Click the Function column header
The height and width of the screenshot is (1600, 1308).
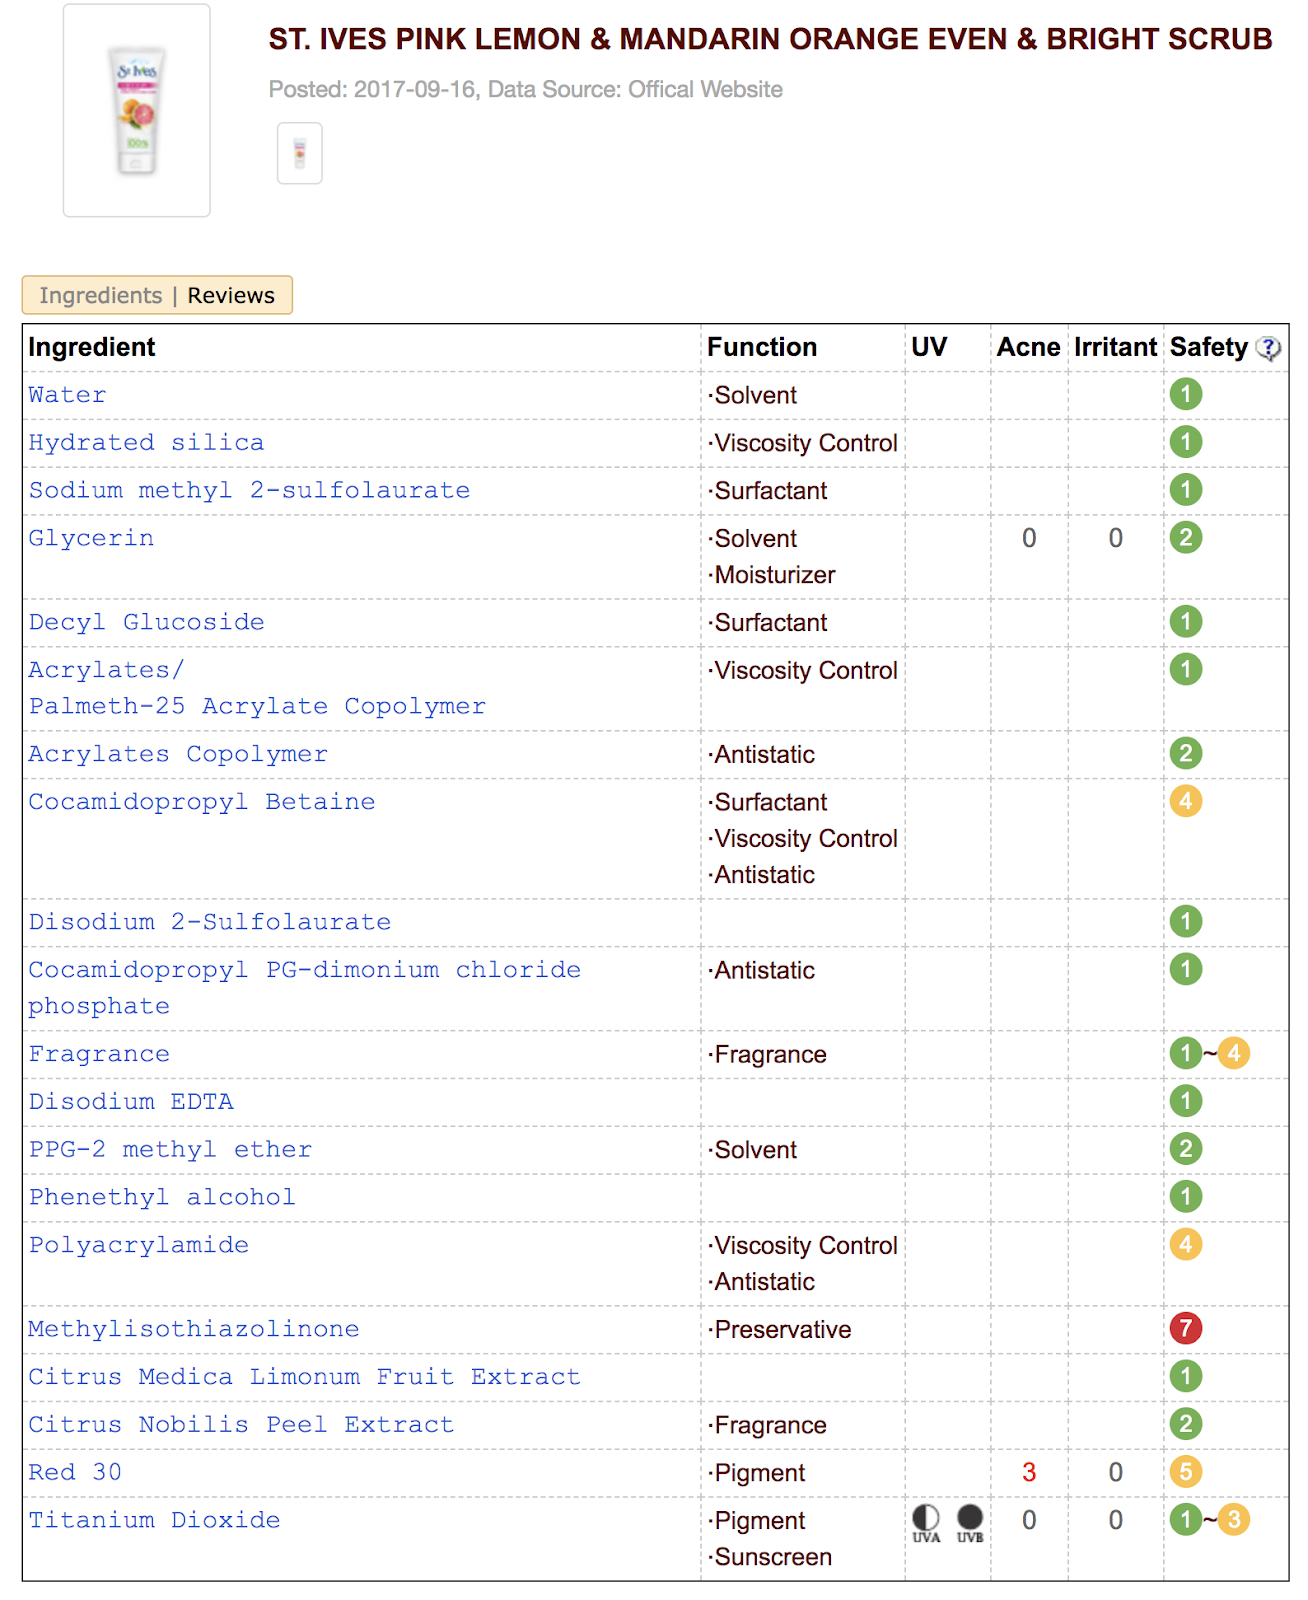762,348
